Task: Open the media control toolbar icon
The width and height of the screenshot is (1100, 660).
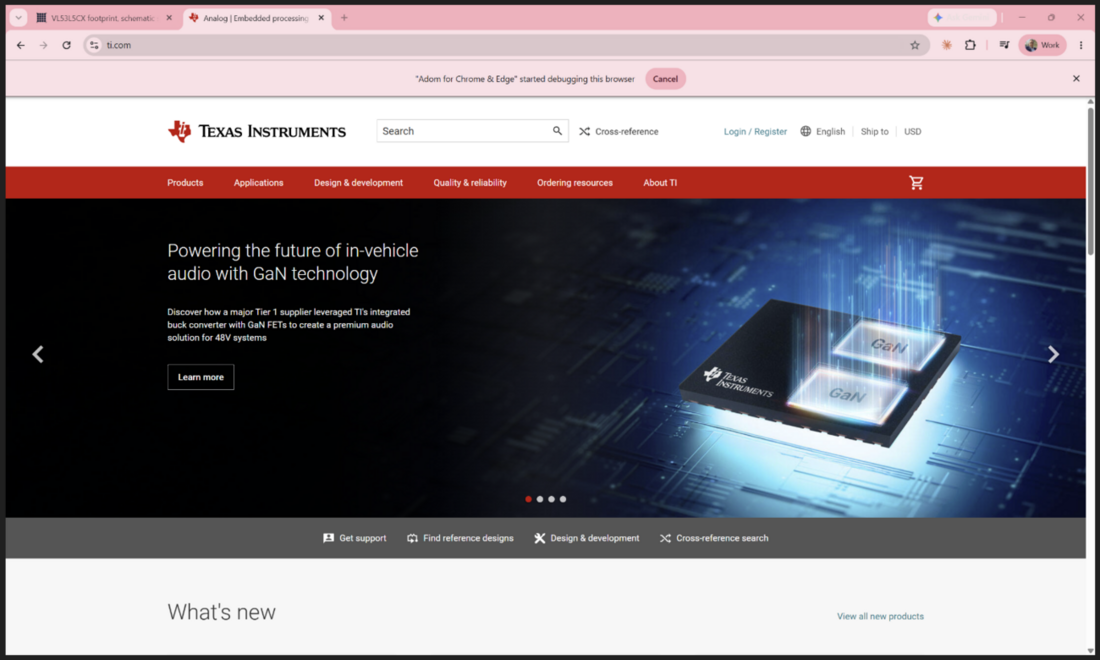Action: coord(1005,45)
